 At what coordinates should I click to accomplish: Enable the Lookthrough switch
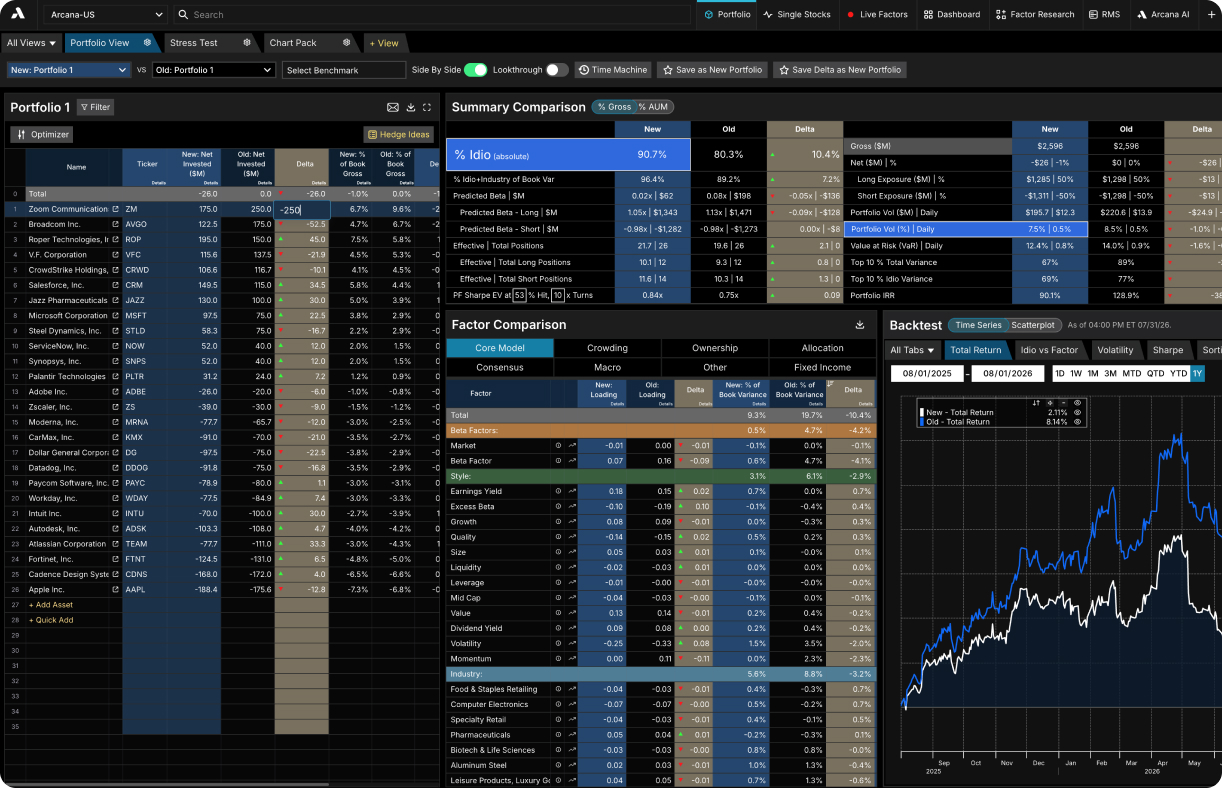pyautogui.click(x=557, y=70)
